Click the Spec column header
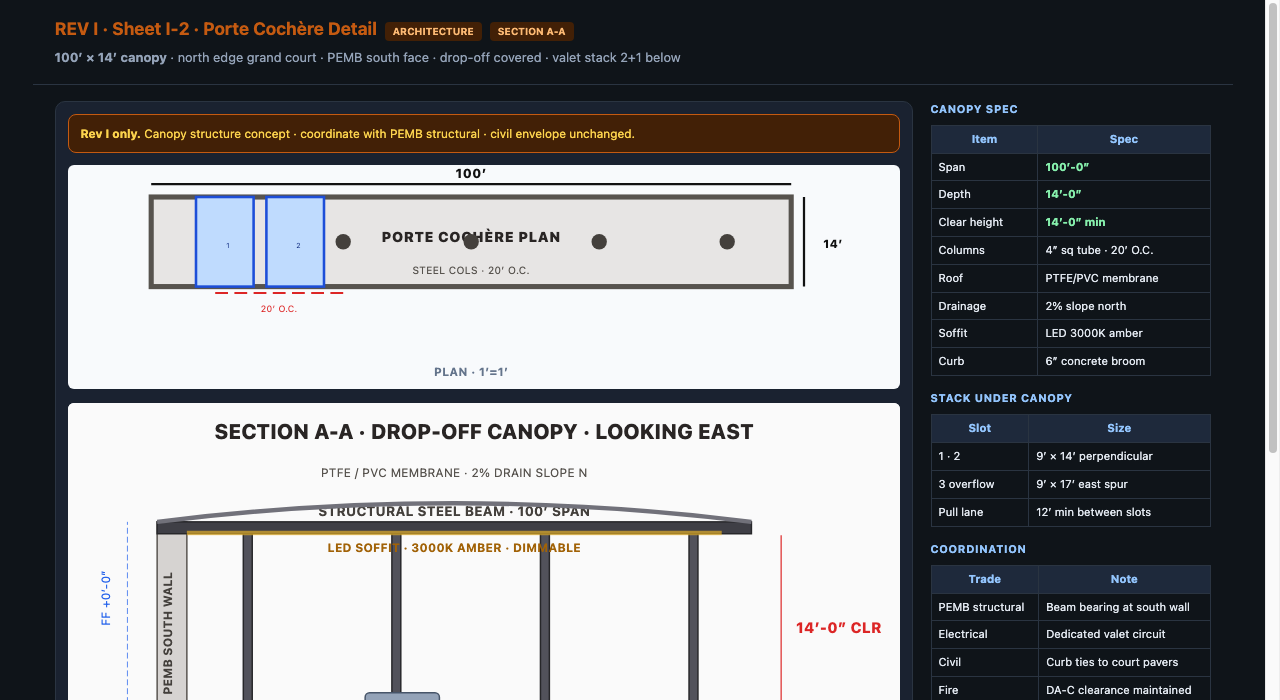 click(1124, 139)
